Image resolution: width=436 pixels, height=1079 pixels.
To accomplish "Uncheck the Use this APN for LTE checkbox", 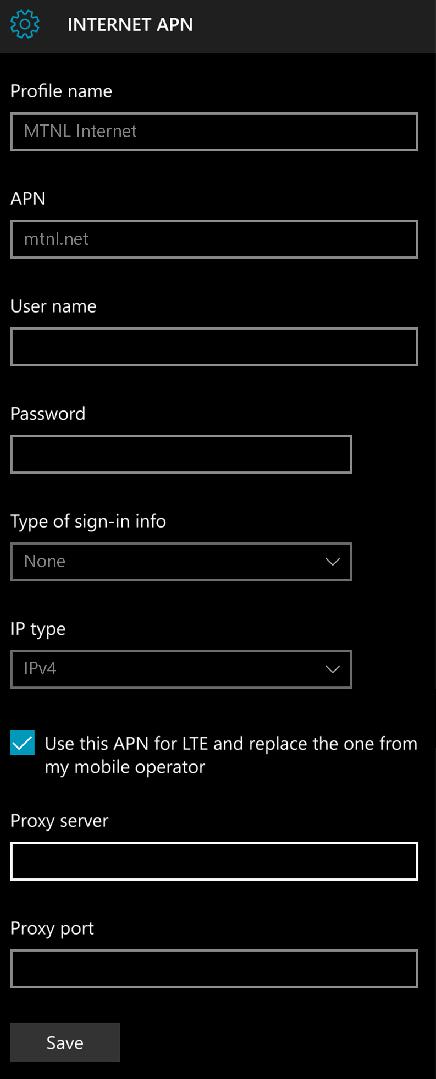I will [23, 743].
